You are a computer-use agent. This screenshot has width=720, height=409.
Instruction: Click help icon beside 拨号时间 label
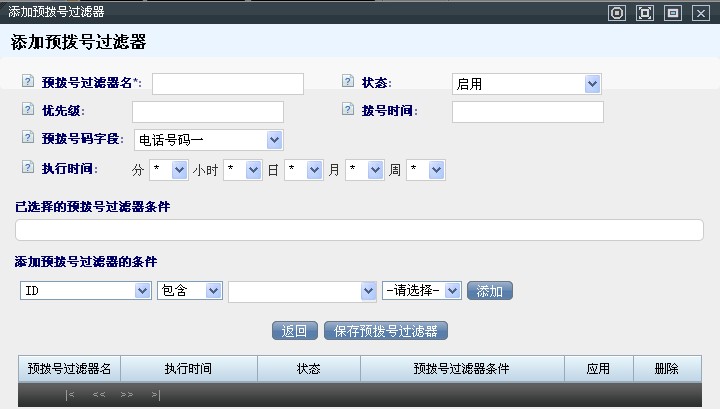point(348,110)
